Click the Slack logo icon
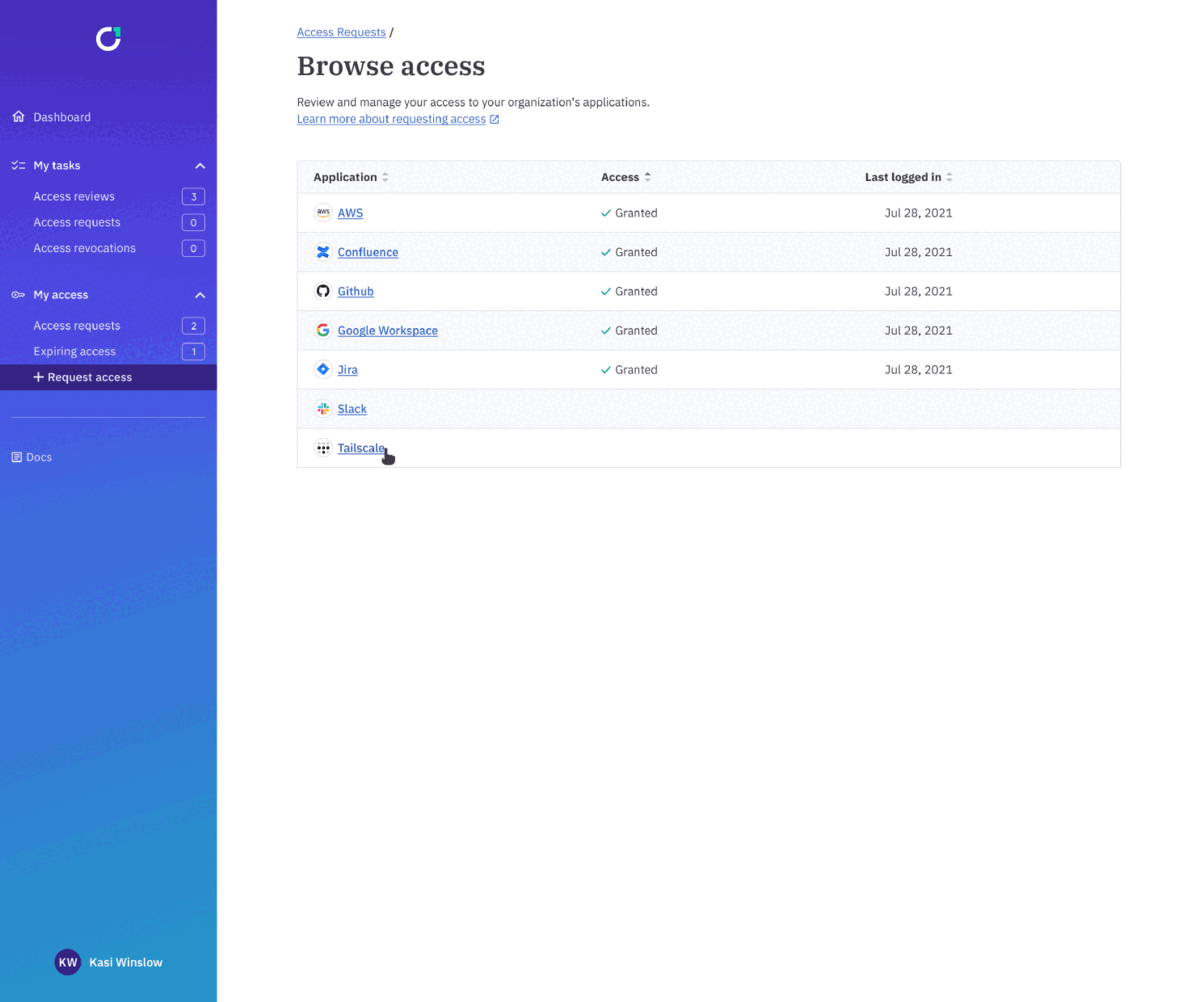Screen dimensions: 1200x1002 click(322, 409)
